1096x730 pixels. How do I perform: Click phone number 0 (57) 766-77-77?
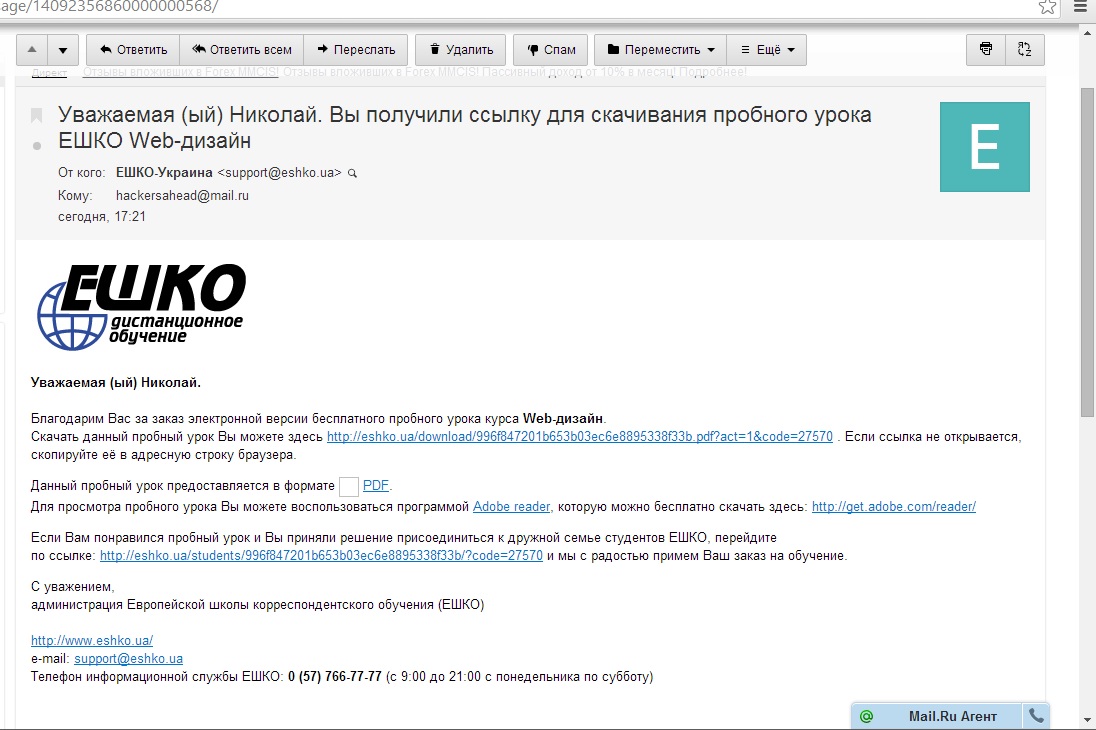(335, 676)
